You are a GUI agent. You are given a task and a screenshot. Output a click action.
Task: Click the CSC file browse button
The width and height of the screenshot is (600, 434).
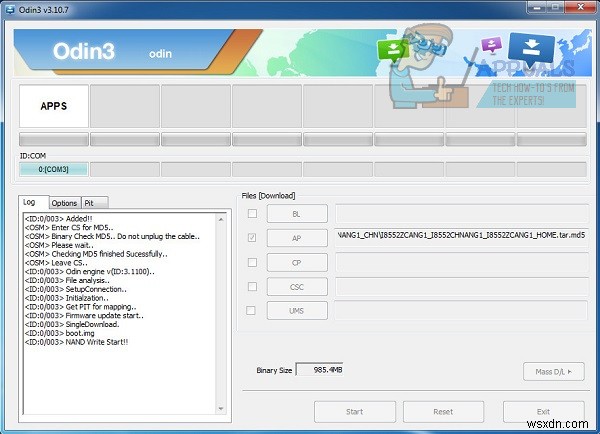coord(297,287)
